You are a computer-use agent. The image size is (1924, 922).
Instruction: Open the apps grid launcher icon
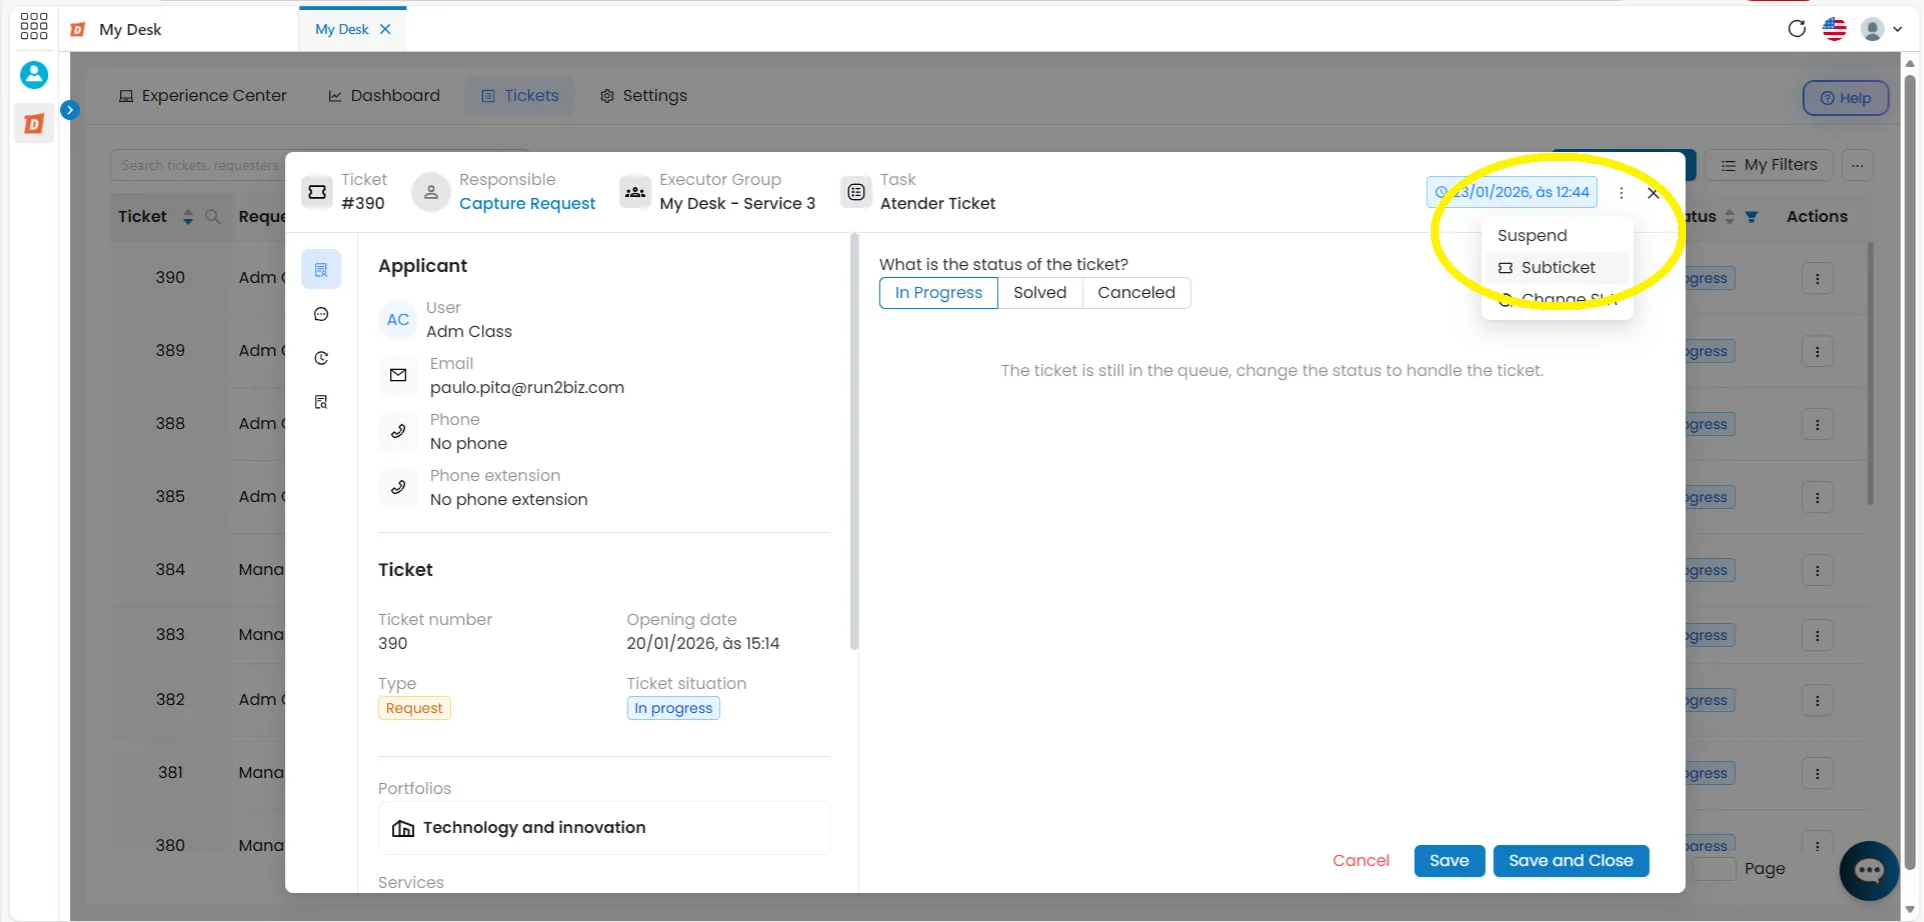pos(34,27)
